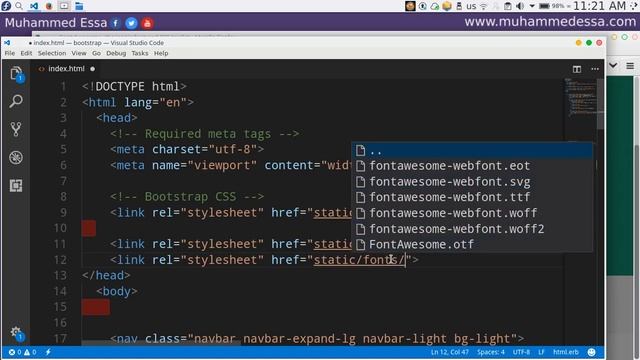Open the Search view in activity bar
This screenshot has height=360, width=640.
point(16,101)
